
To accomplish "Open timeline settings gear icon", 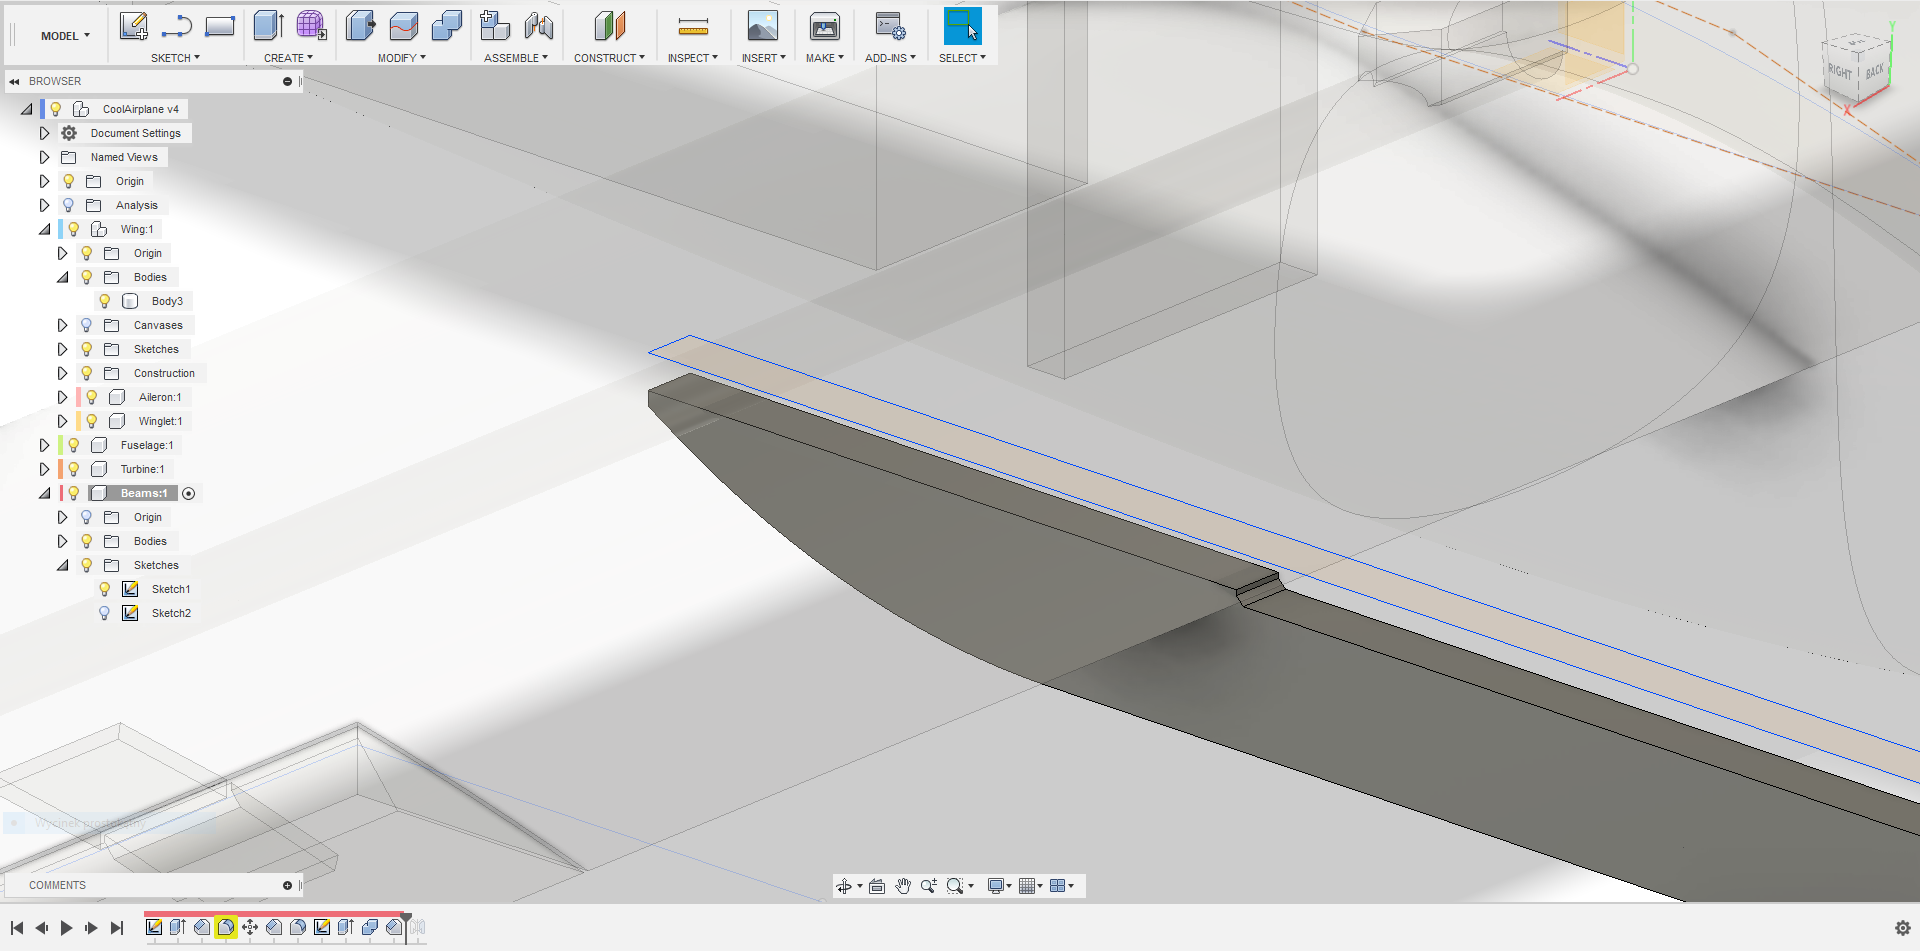I will tap(1903, 928).
